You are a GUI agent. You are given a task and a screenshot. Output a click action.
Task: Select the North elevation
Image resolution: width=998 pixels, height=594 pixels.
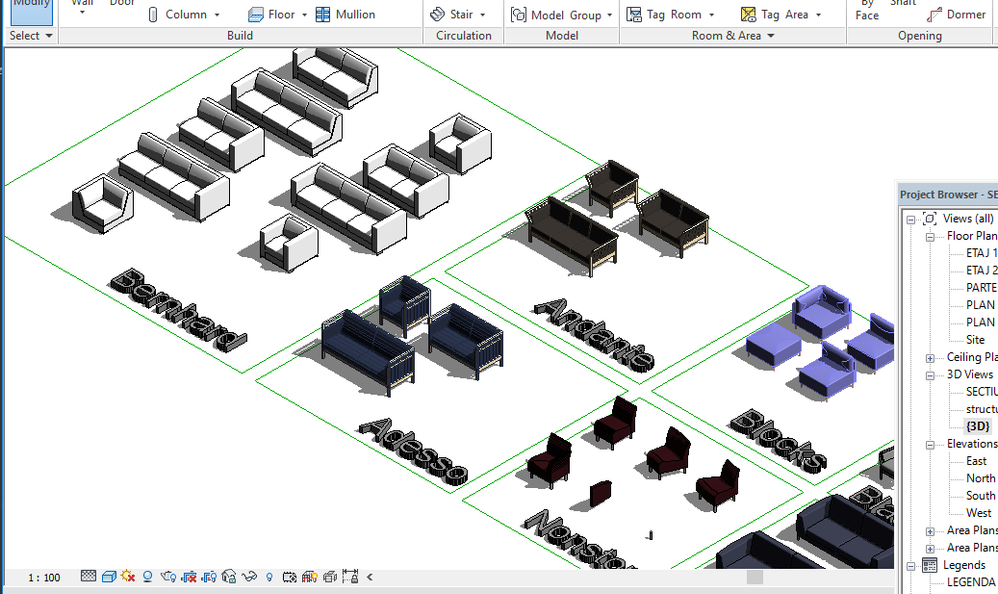tap(981, 478)
